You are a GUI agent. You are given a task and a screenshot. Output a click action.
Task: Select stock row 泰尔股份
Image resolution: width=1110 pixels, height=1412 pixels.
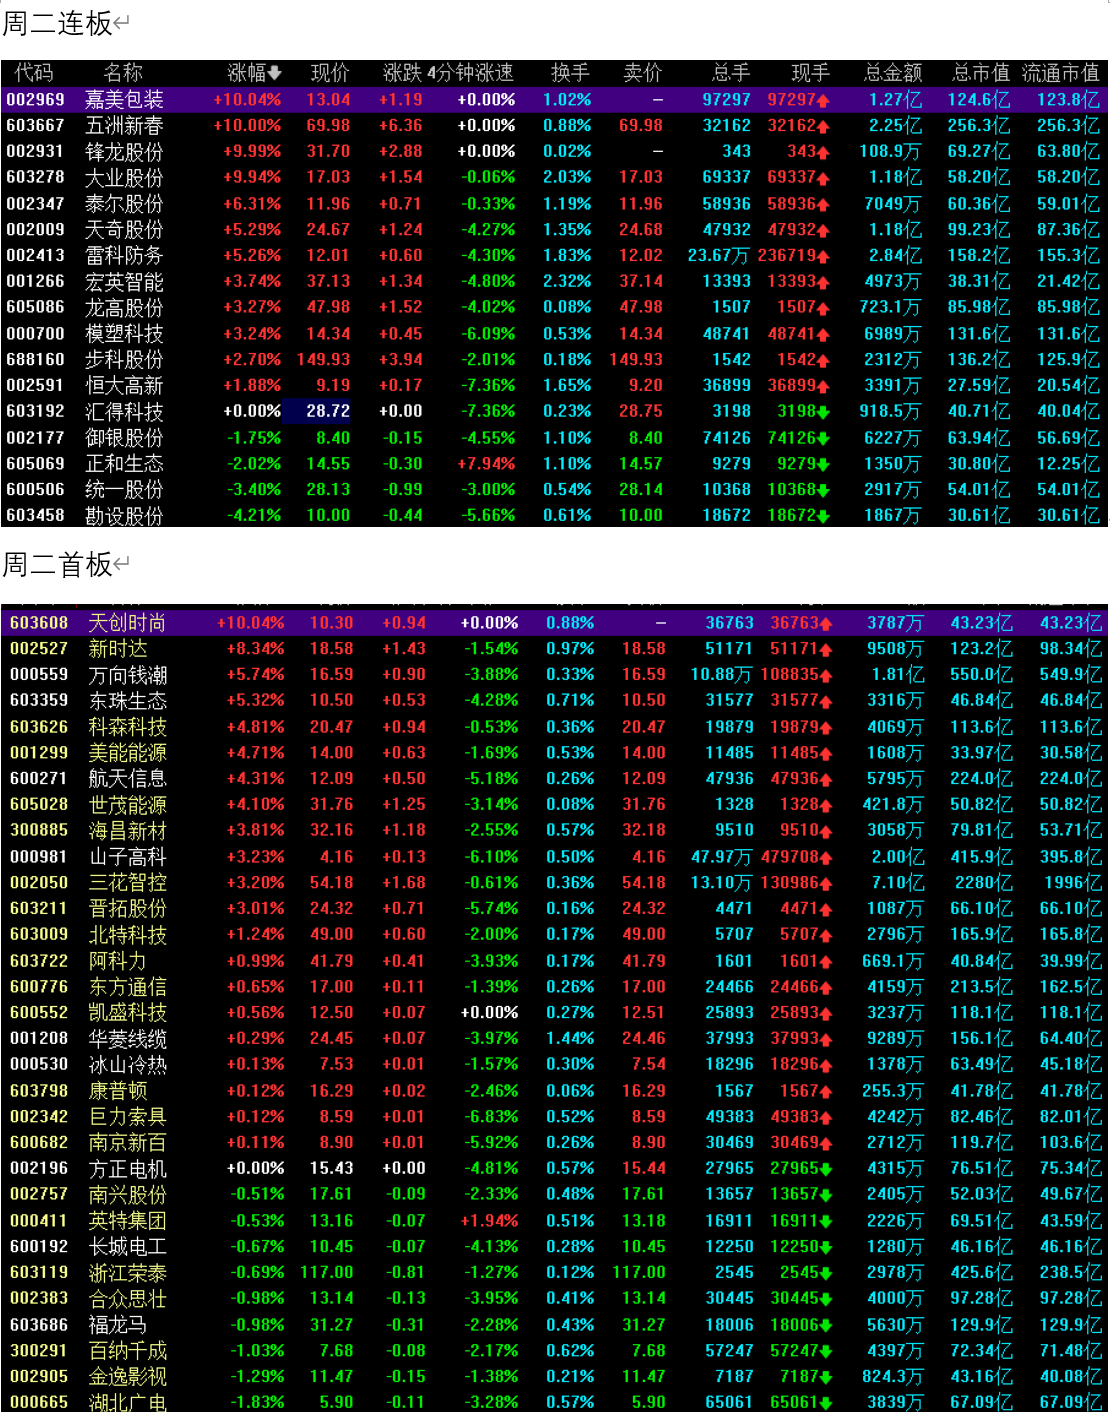[554, 204]
